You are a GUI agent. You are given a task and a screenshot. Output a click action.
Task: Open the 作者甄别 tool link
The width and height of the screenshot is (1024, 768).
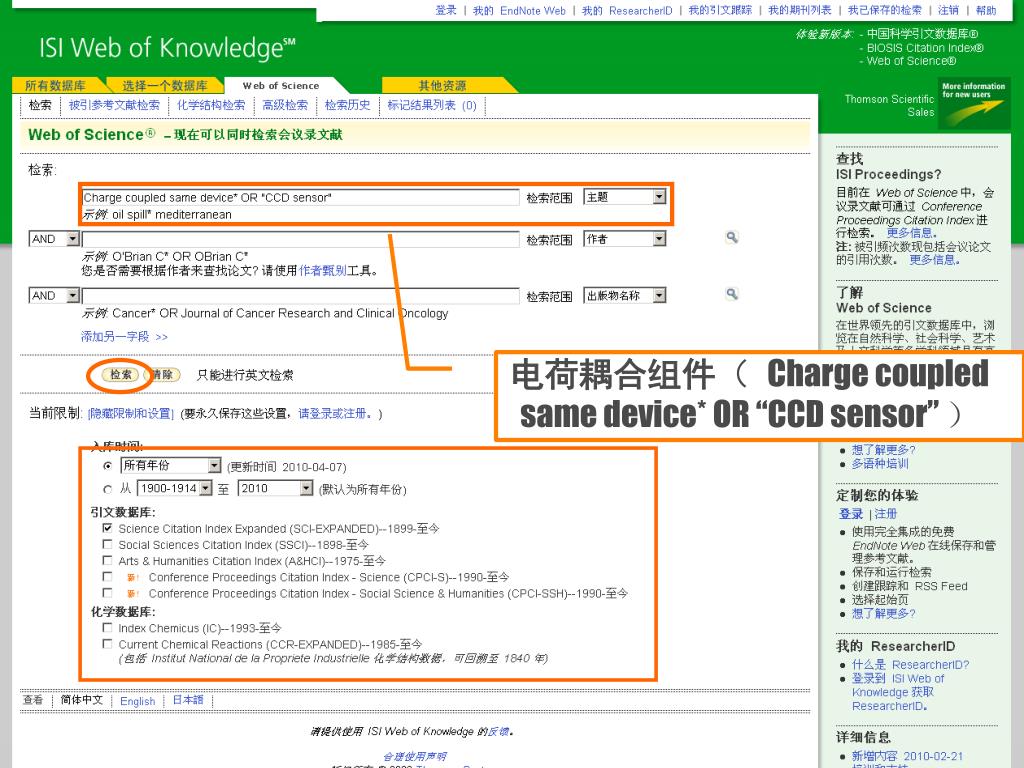[x=323, y=270]
